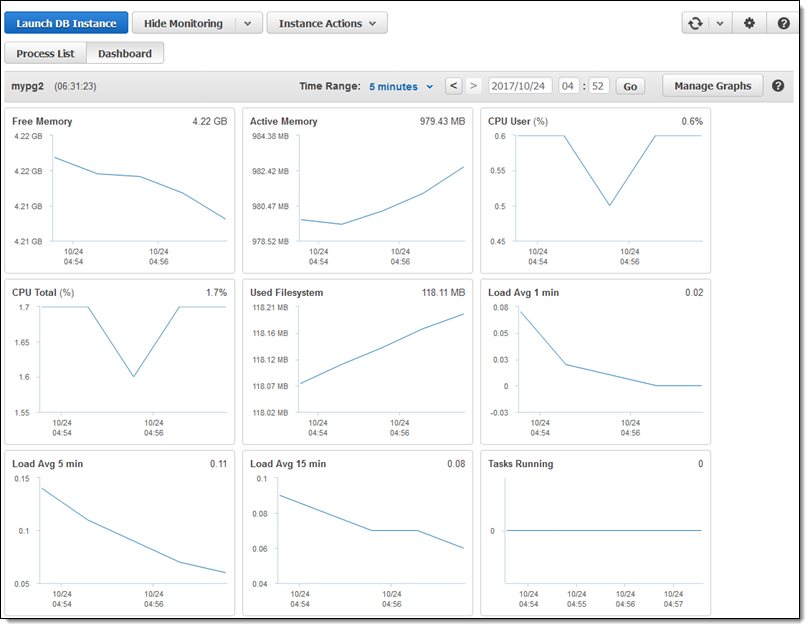Viewport: 810px width, 629px height.
Task: Switch to the Process List tab
Action: pyautogui.click(x=45, y=53)
